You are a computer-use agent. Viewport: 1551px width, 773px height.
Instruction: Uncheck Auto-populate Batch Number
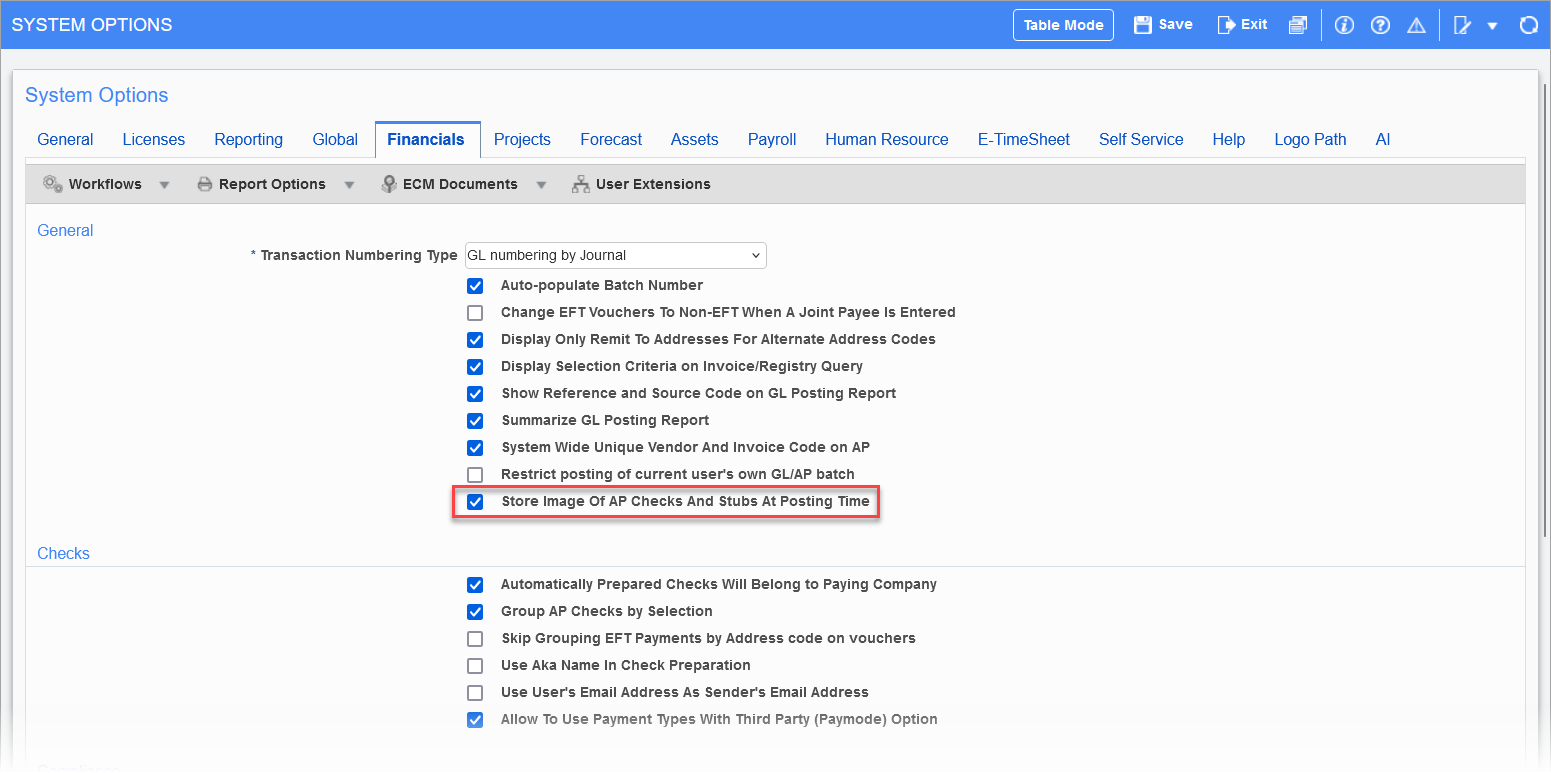pyautogui.click(x=475, y=286)
